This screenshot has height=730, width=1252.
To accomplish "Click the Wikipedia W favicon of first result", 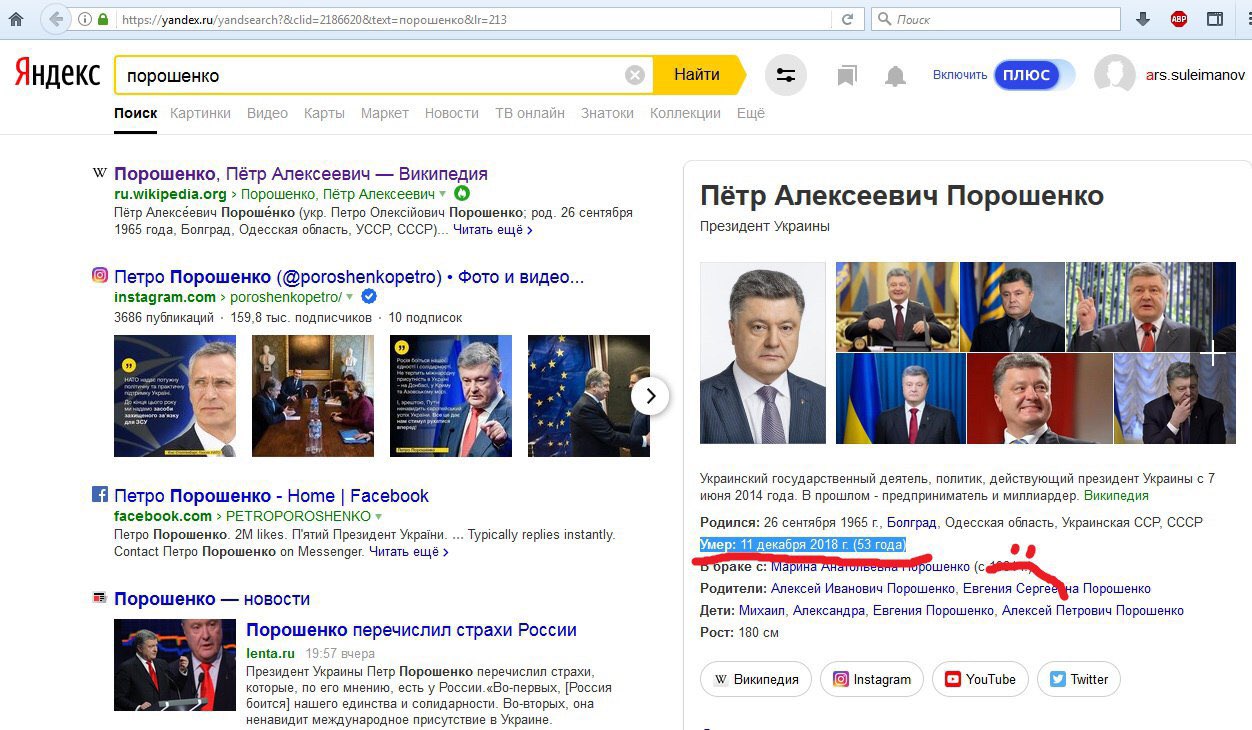I will [99, 174].
